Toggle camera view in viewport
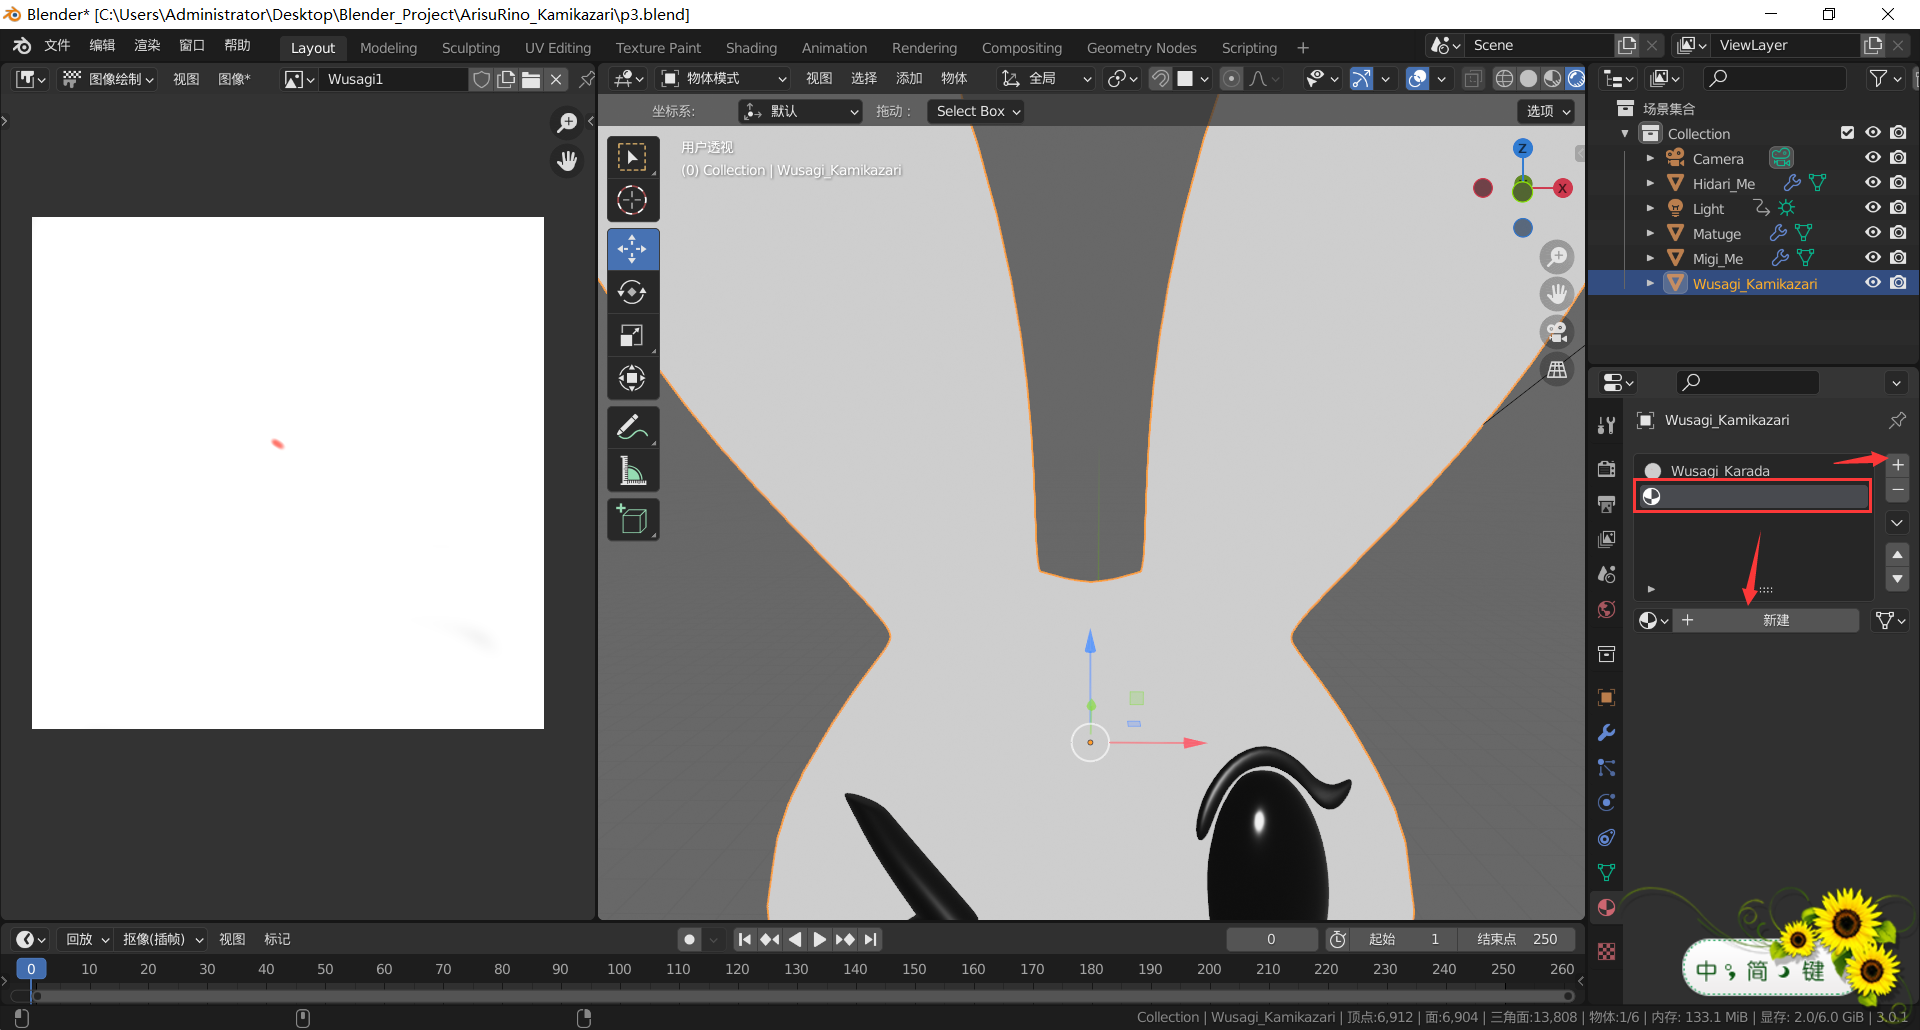Image resolution: width=1920 pixels, height=1030 pixels. [x=1557, y=332]
